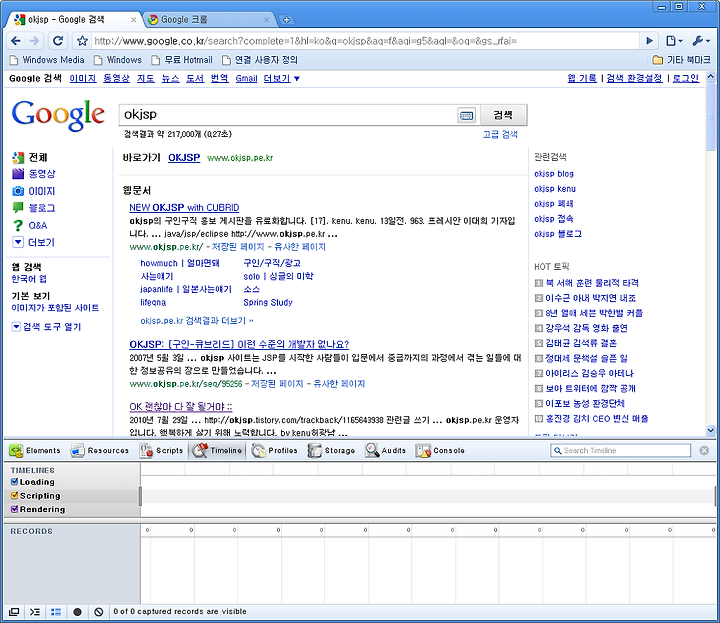The height and width of the screenshot is (623, 720).
Task: Bookmark page with the star icon
Action: (82, 41)
